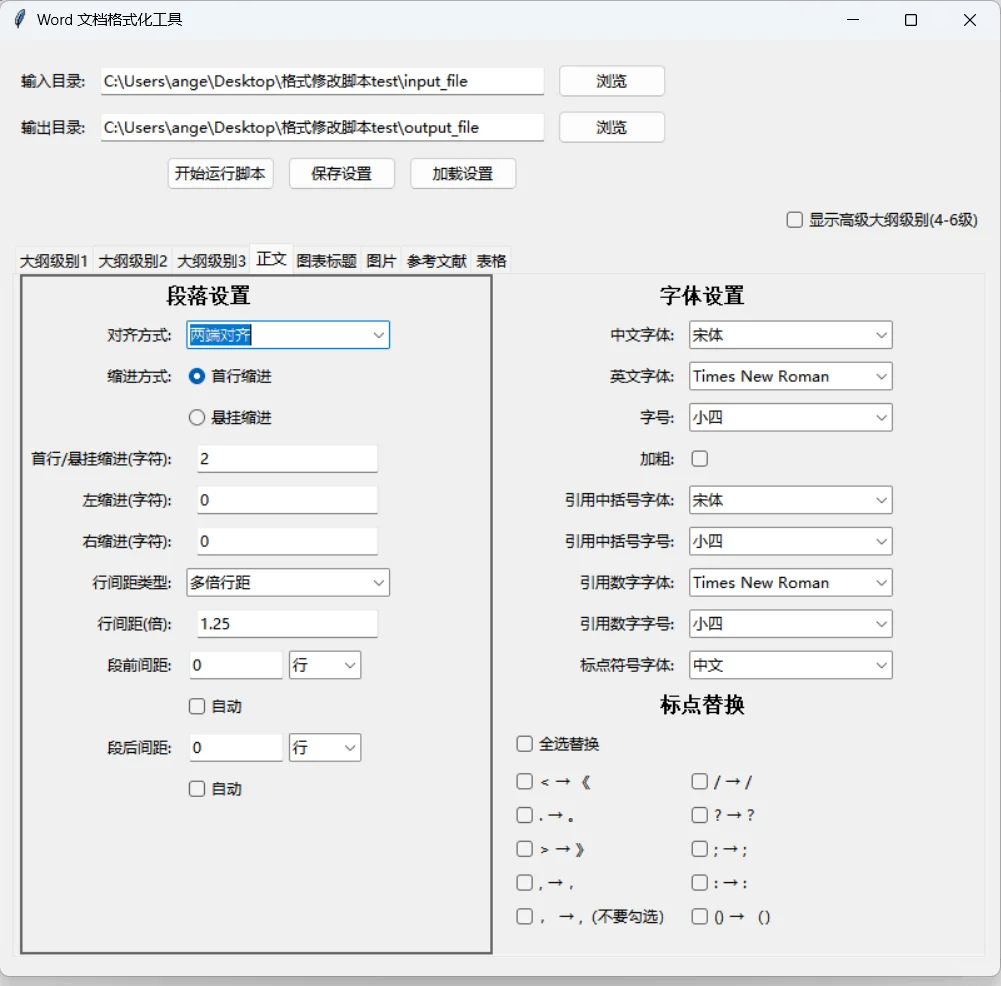This screenshot has width=1001, height=986.
Task: Click 浏览 next to the output directory
Action: coord(610,127)
